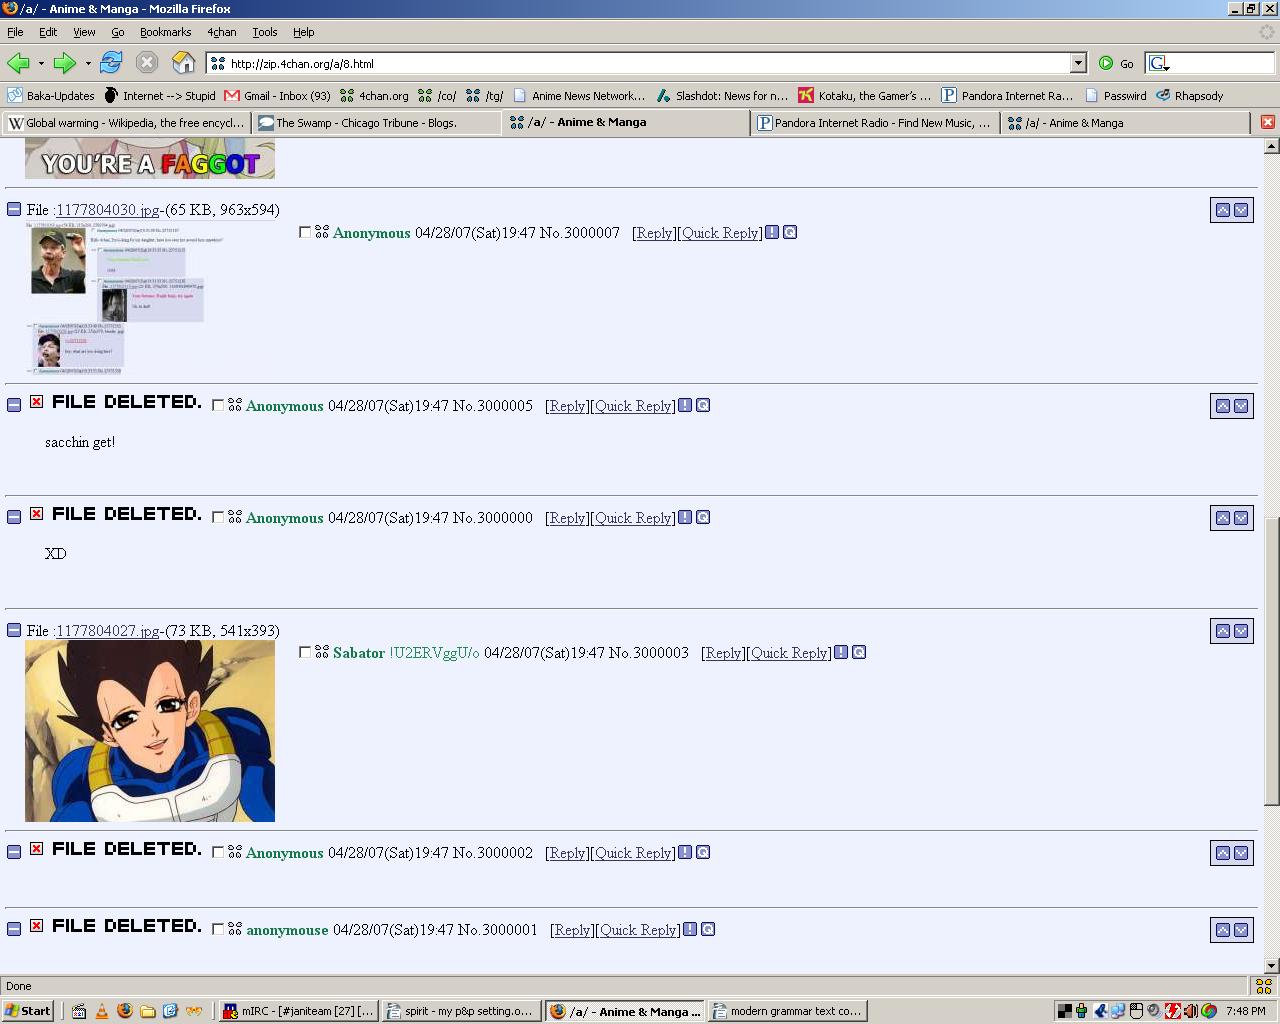Screen dimensions: 1280x1024
Task: Reload the page with the refresh icon
Action: click(111, 63)
